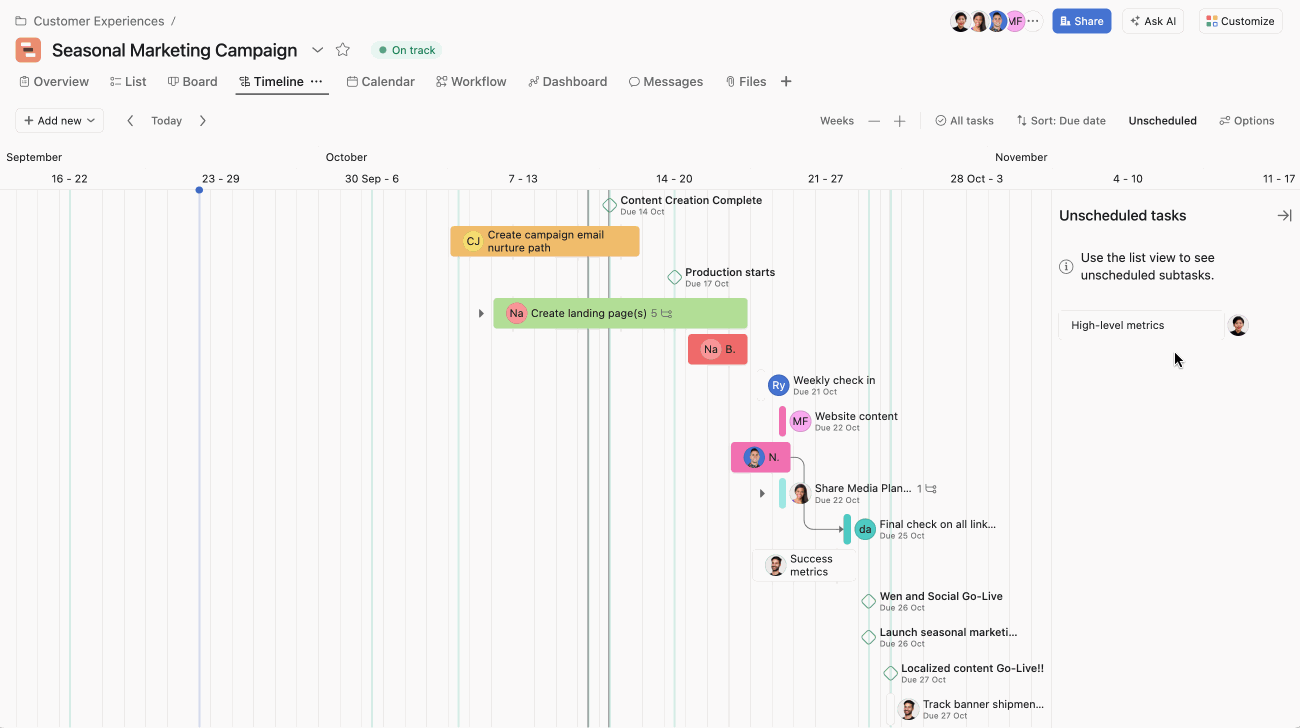
Task: Switch to the Board view tab
Action: pyautogui.click(x=192, y=81)
